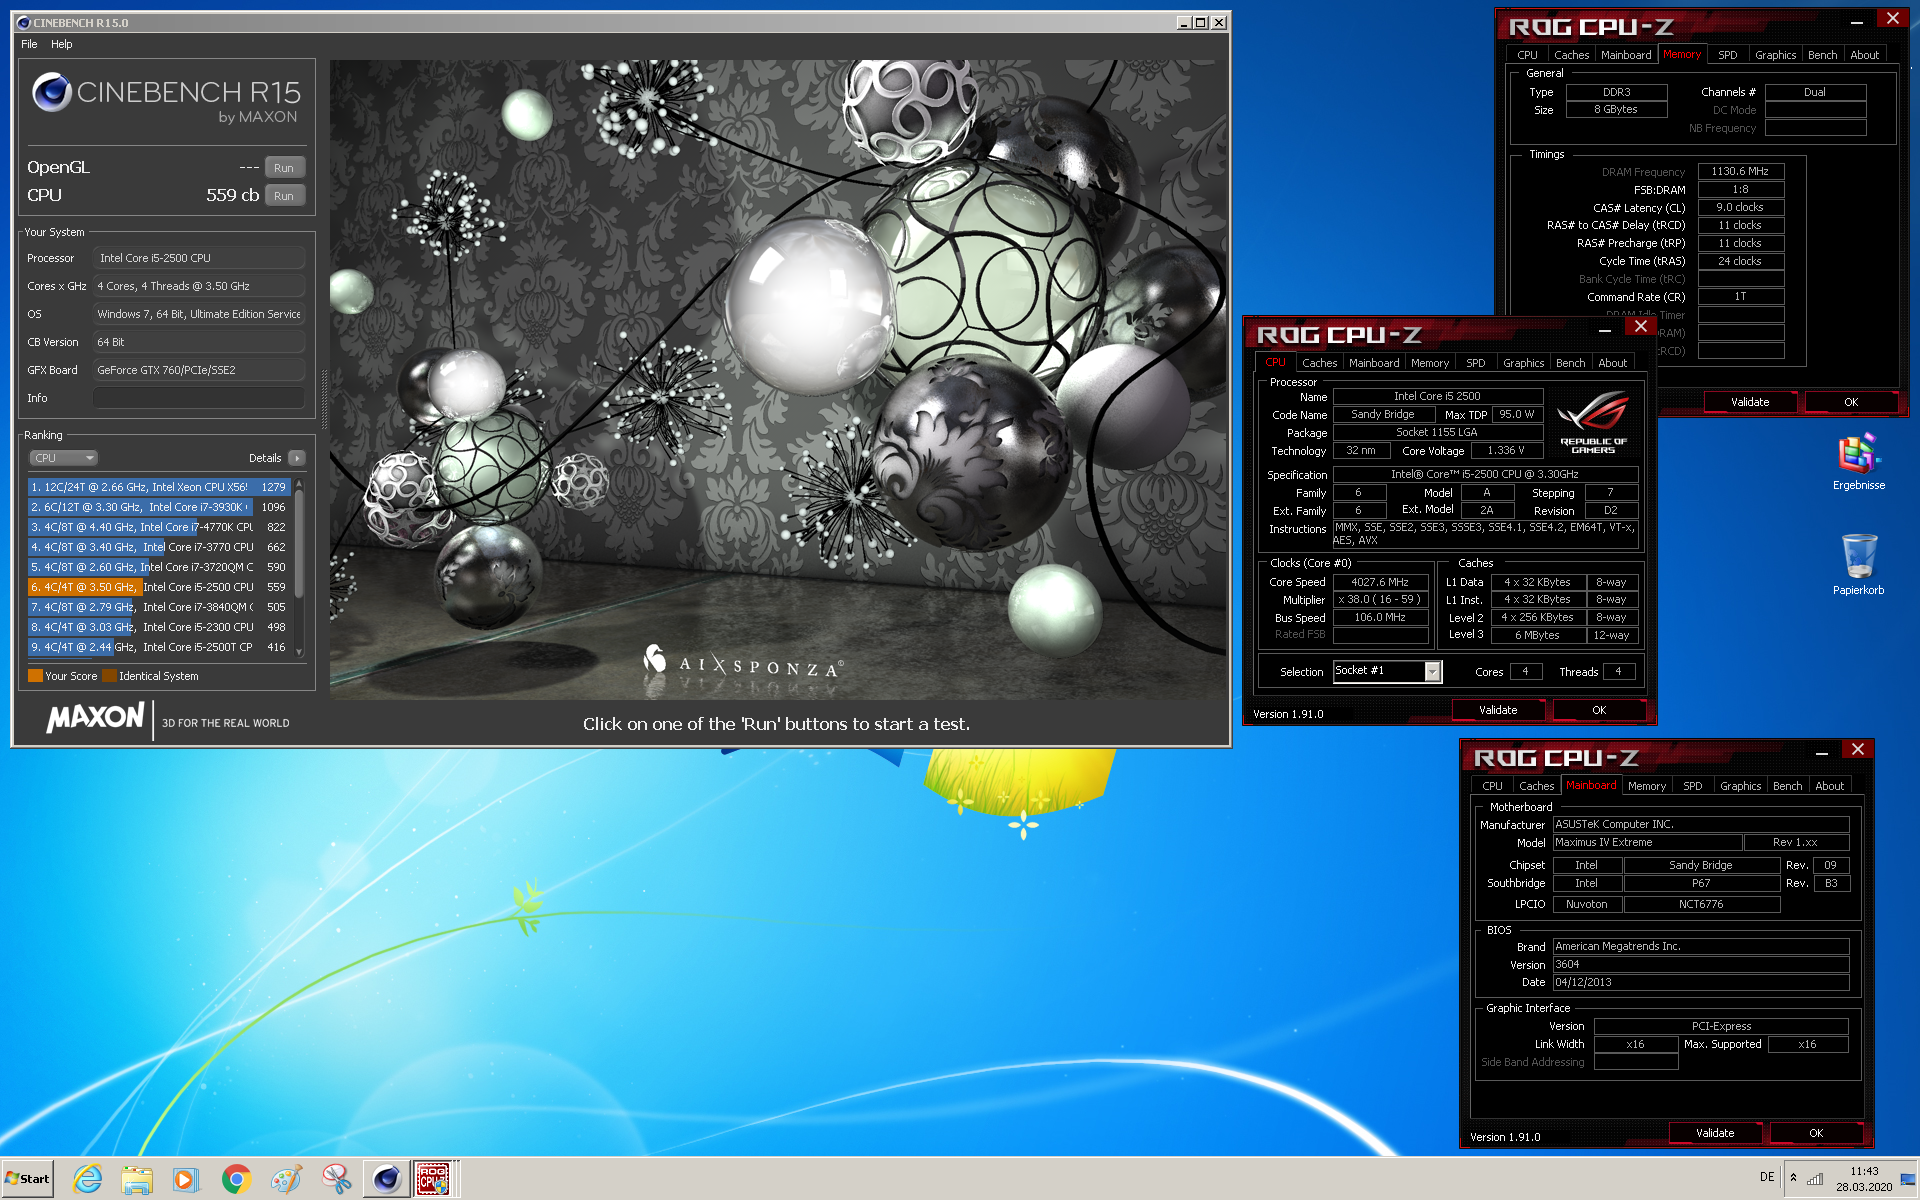Select ranking row i7-3770 662
Image resolution: width=1920 pixels, height=1200 pixels.
point(159,547)
